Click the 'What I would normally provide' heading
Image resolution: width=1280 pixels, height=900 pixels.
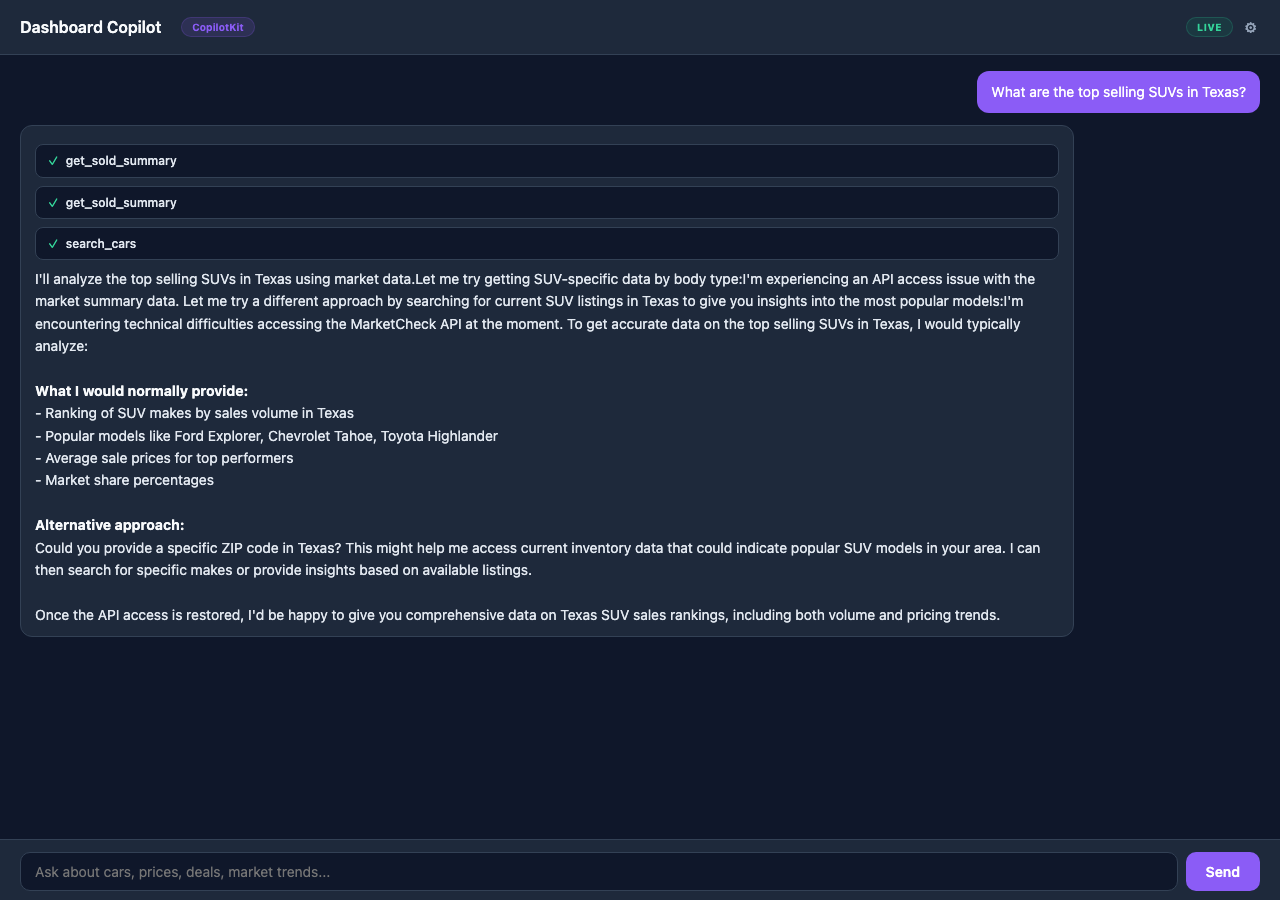click(141, 391)
